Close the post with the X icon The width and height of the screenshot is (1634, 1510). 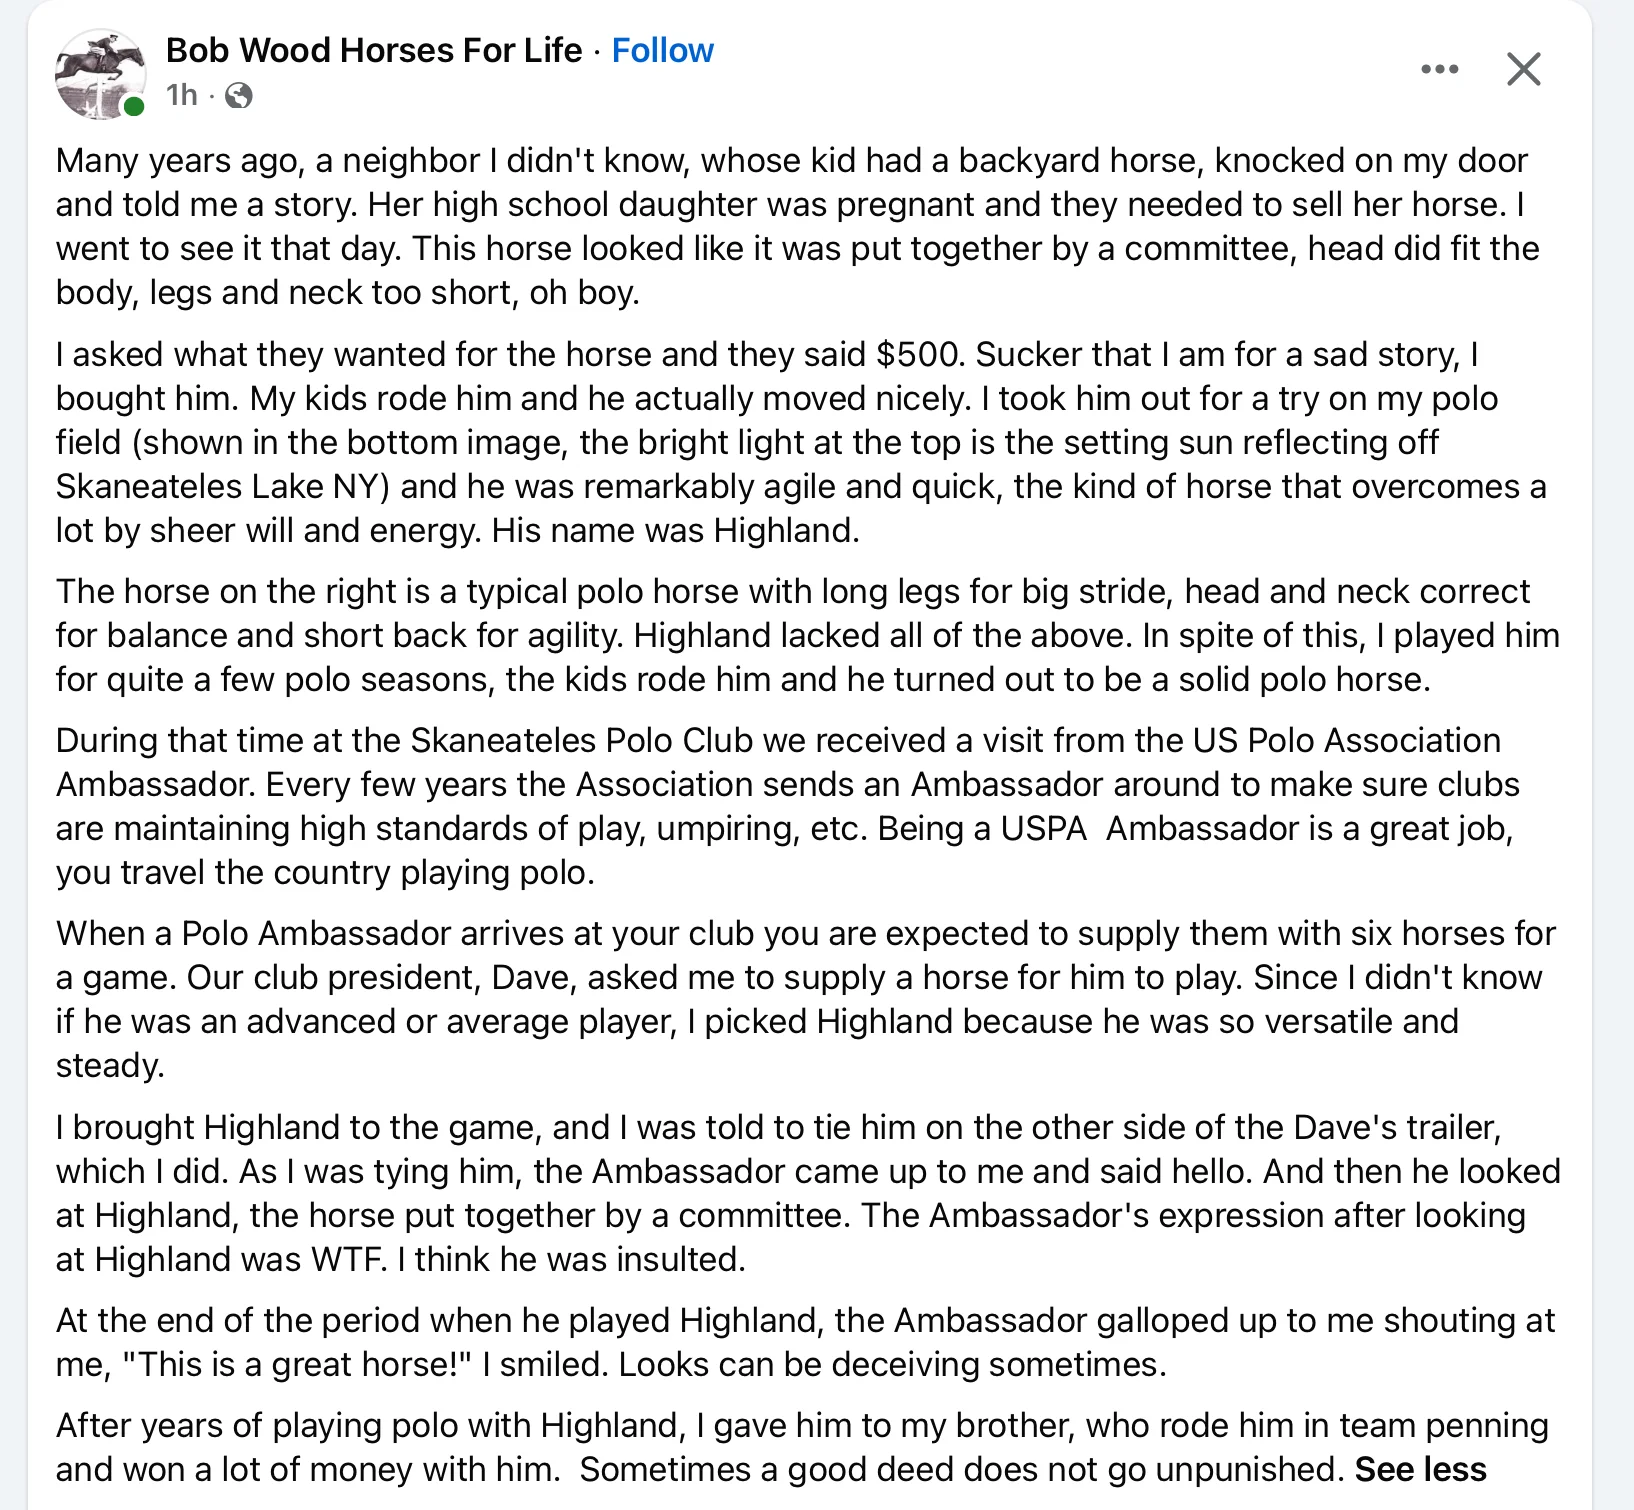pos(1523,69)
